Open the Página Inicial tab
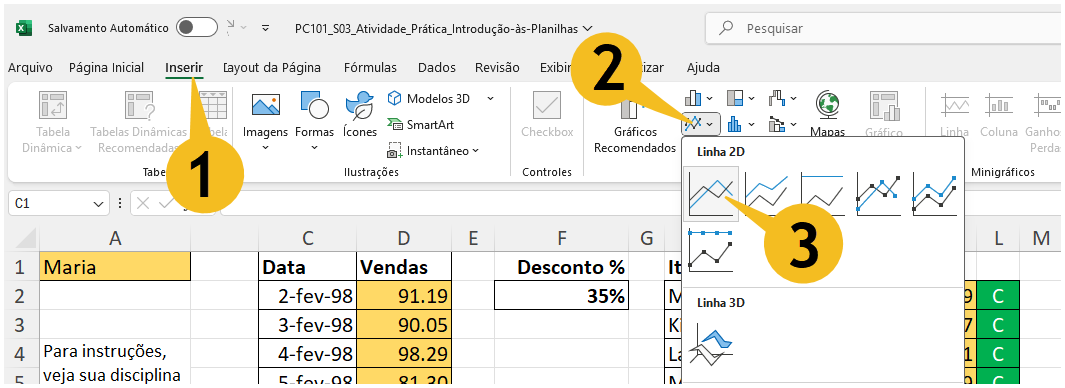The image size is (1065, 388). click(107, 67)
